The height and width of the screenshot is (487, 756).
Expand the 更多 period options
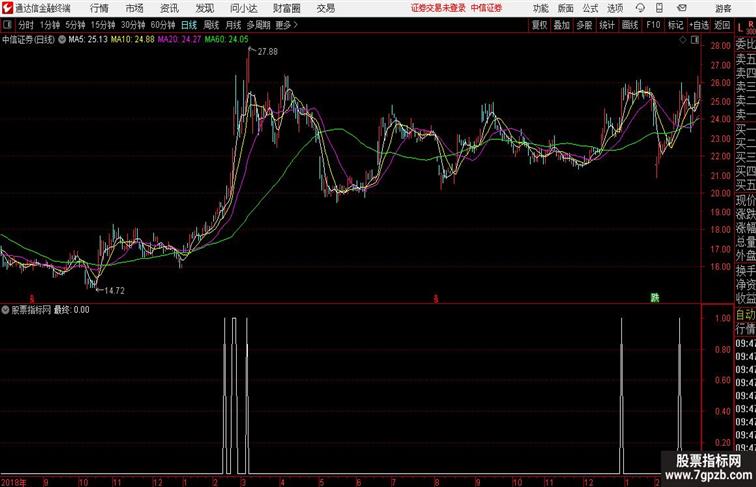pos(286,25)
